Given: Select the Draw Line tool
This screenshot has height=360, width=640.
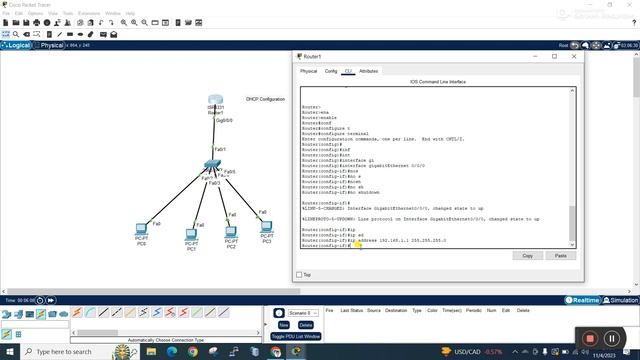Looking at the screenshot, I should click(x=60, y=34).
